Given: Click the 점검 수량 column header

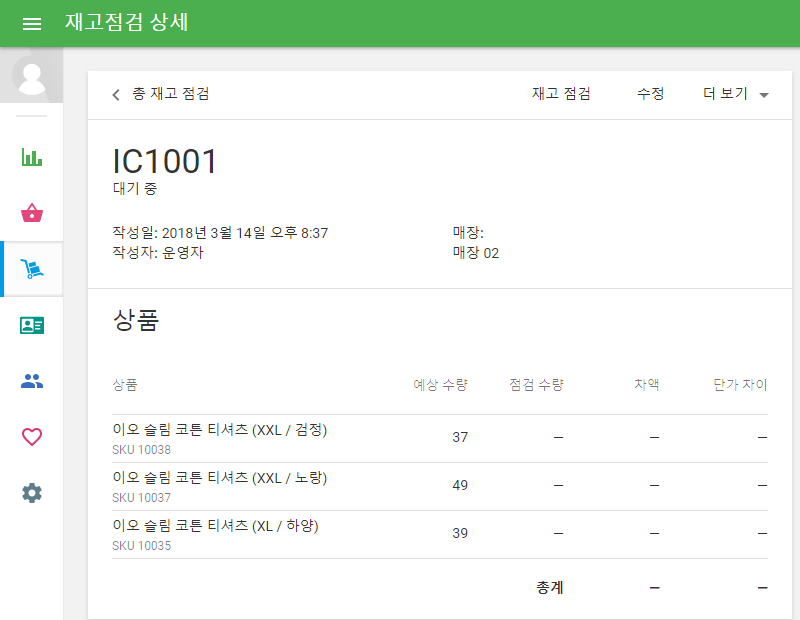Looking at the screenshot, I should (536, 385).
